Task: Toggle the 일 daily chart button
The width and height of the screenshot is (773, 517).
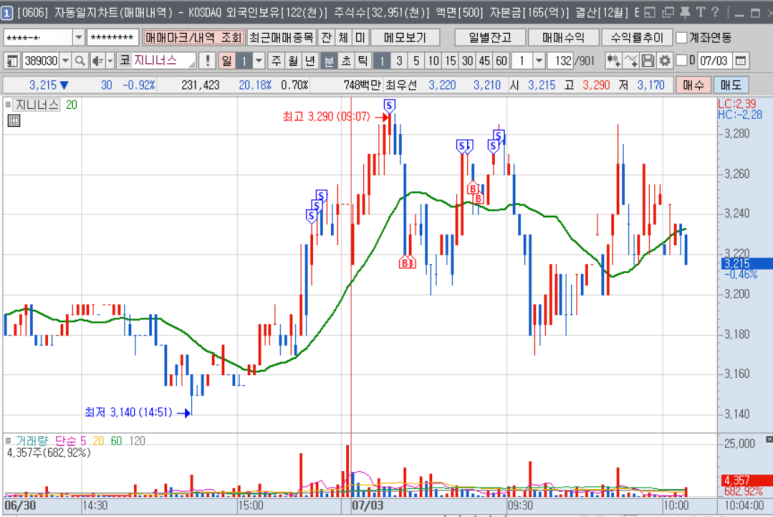Action: coord(226,61)
